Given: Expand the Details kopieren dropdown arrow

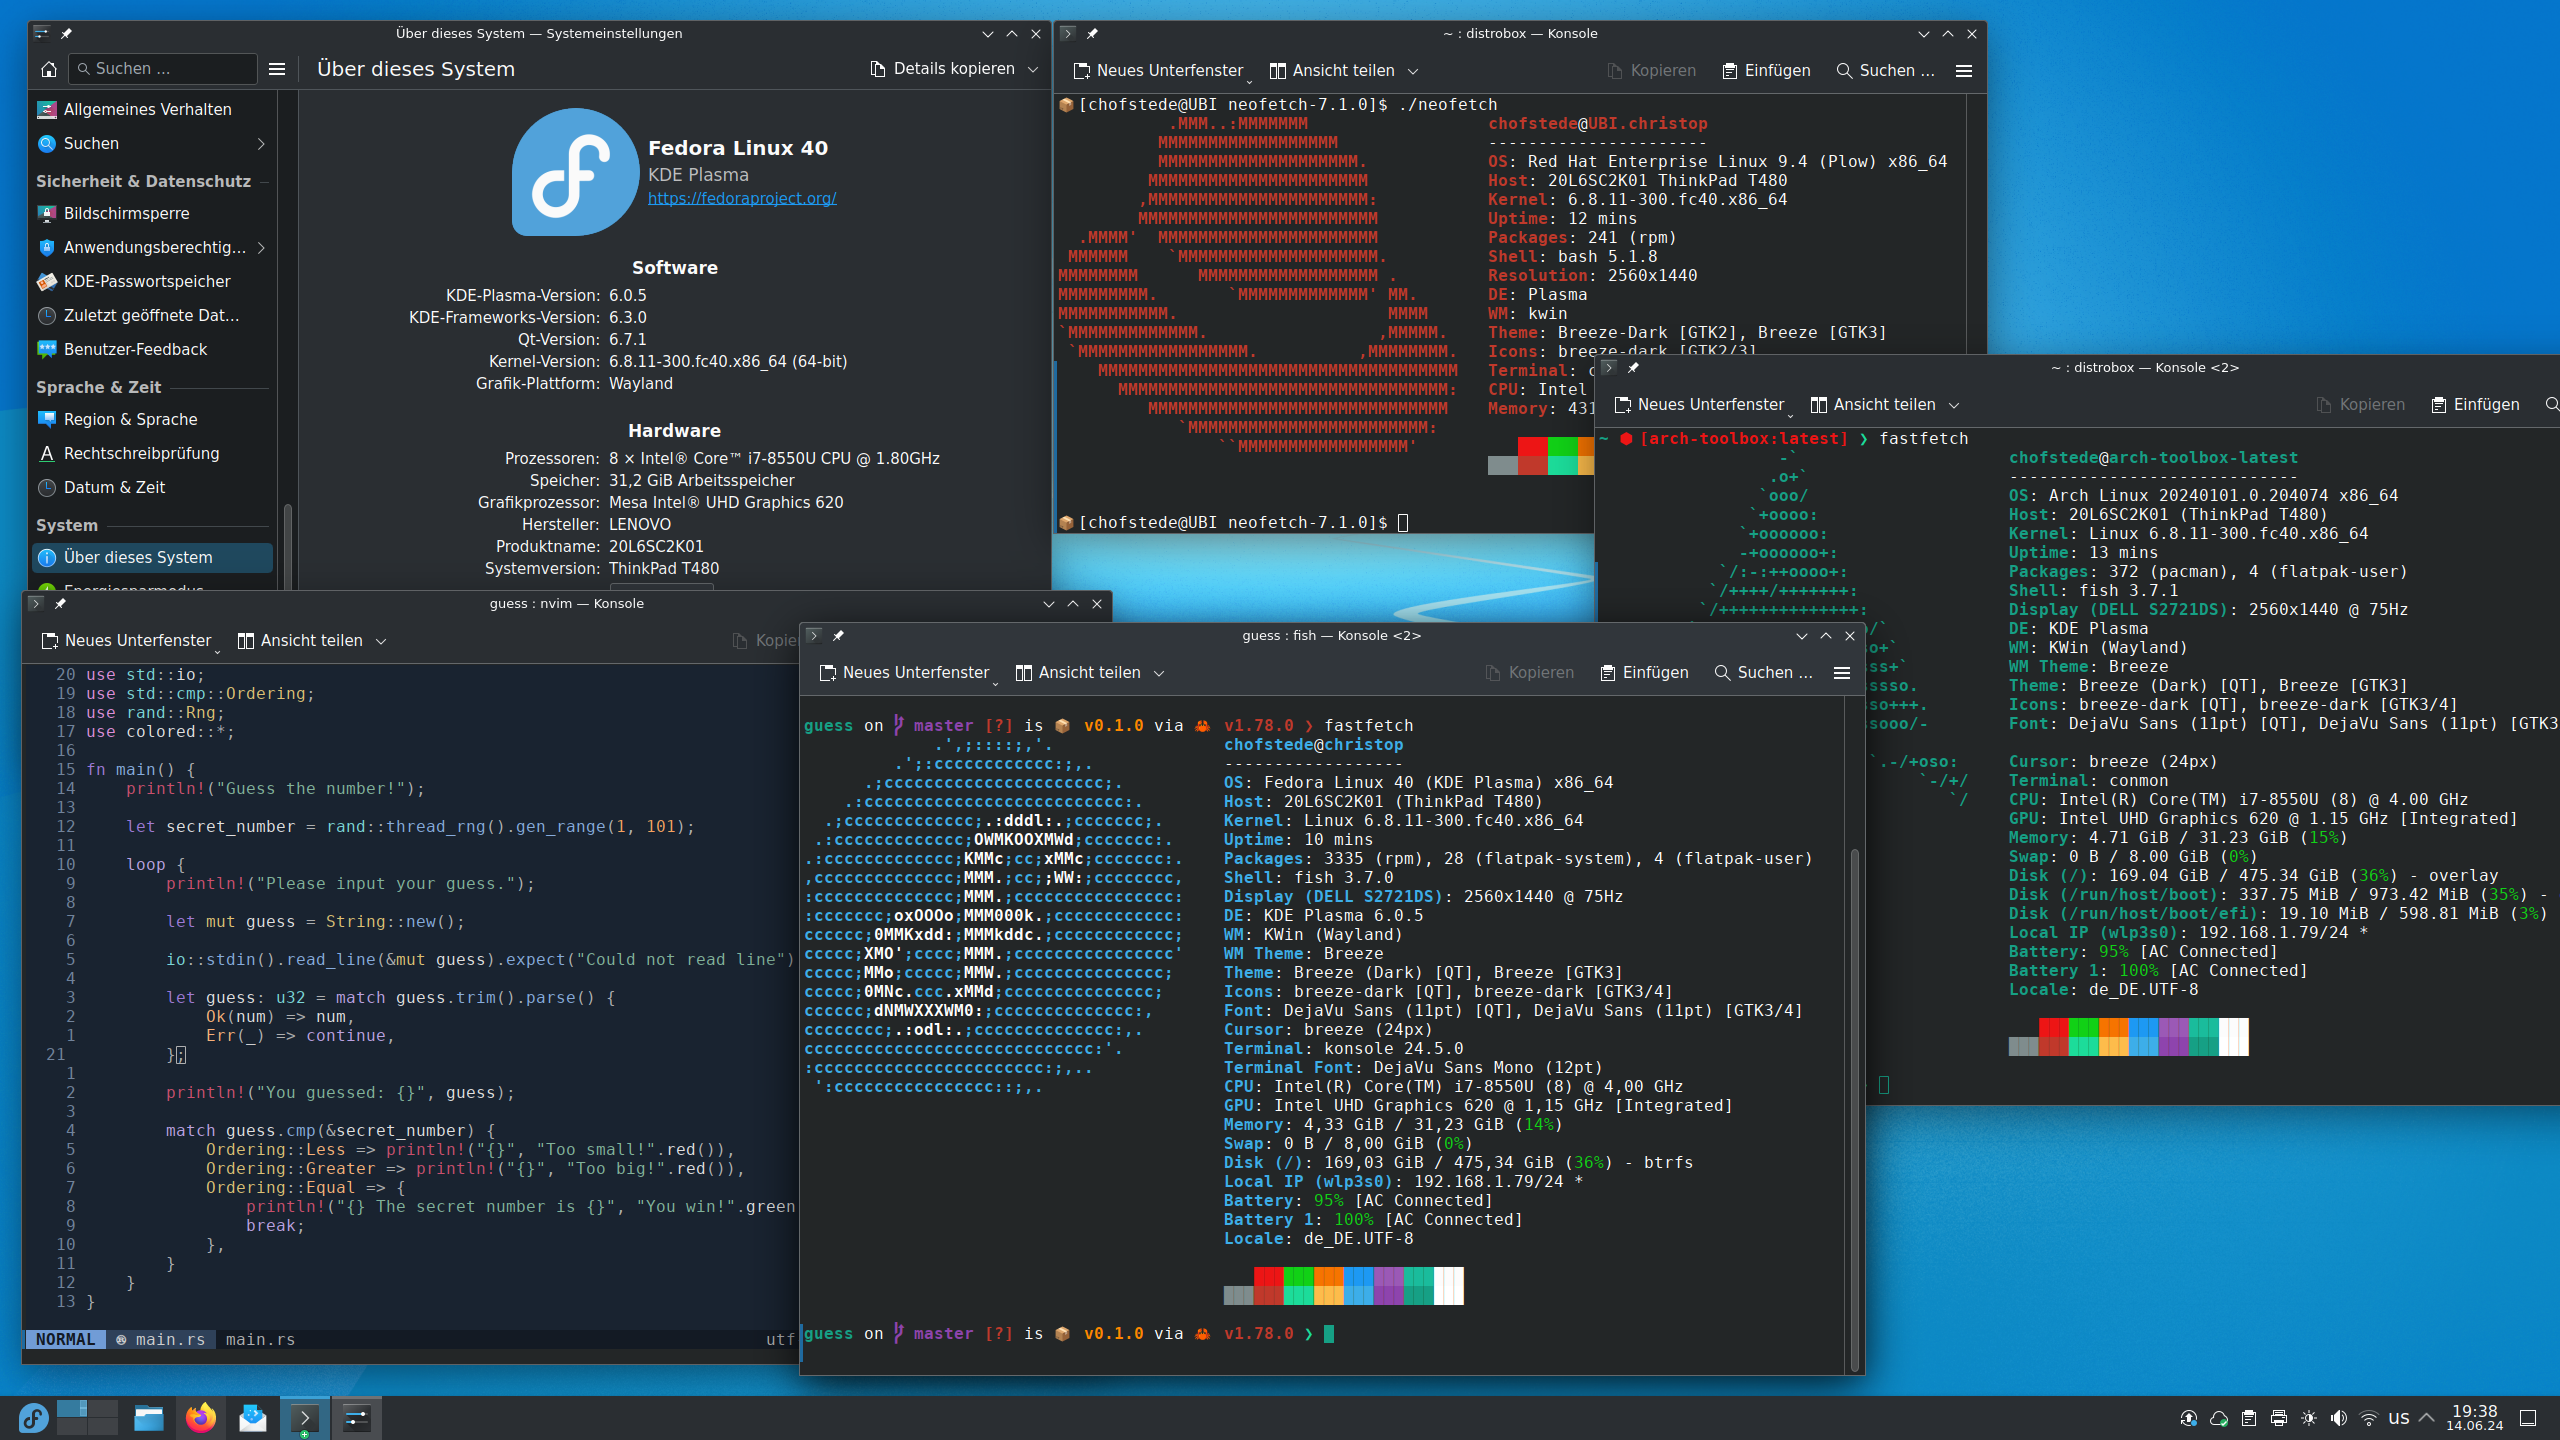Looking at the screenshot, I should [x=1033, y=69].
